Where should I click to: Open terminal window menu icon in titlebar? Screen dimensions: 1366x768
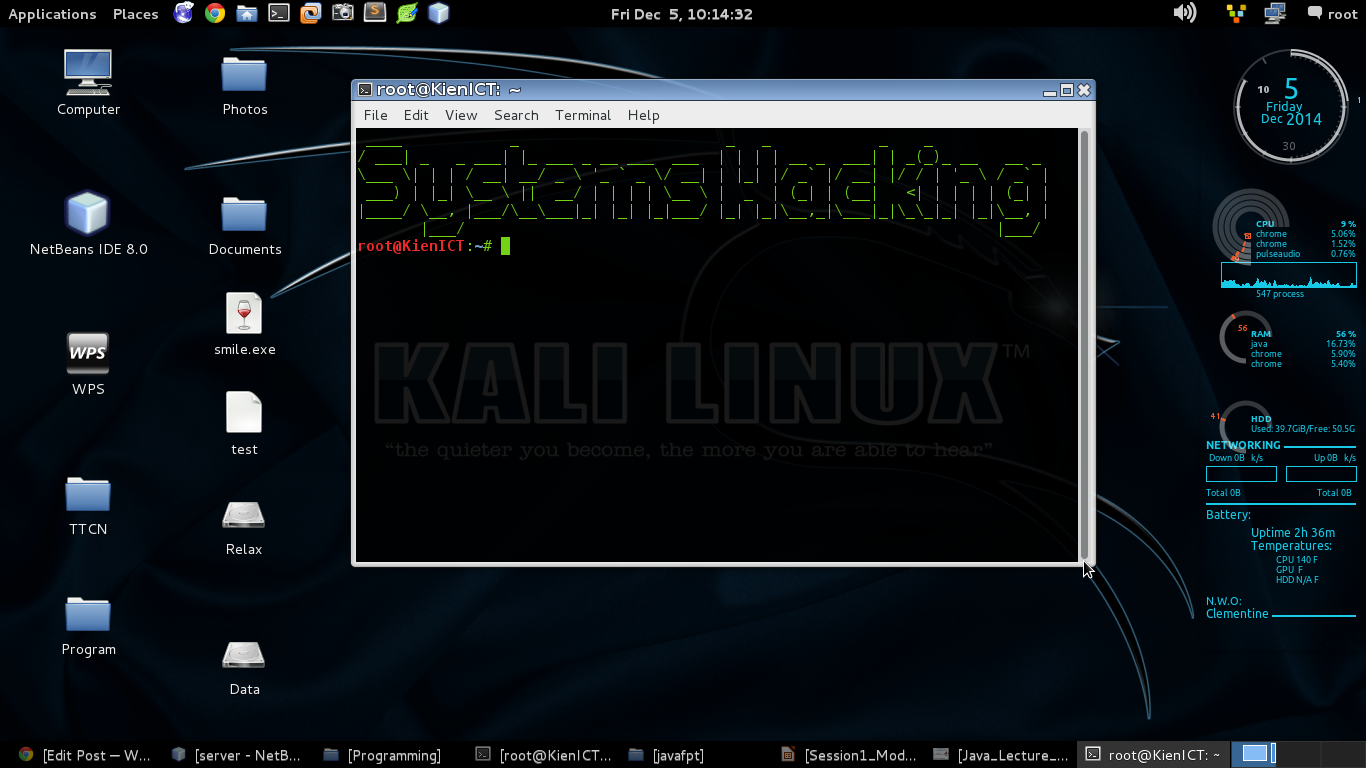pyautogui.click(x=365, y=90)
